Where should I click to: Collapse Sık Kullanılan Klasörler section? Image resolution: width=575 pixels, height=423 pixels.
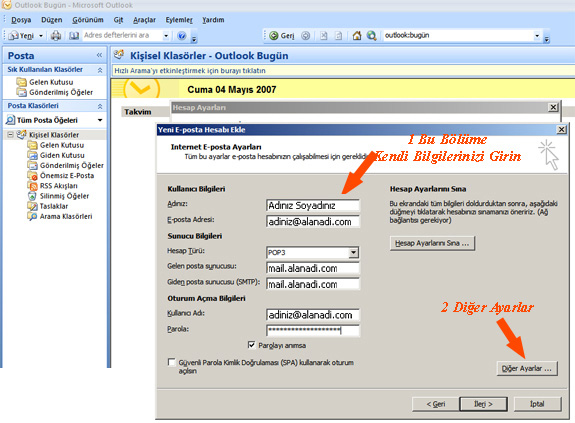(x=100, y=70)
